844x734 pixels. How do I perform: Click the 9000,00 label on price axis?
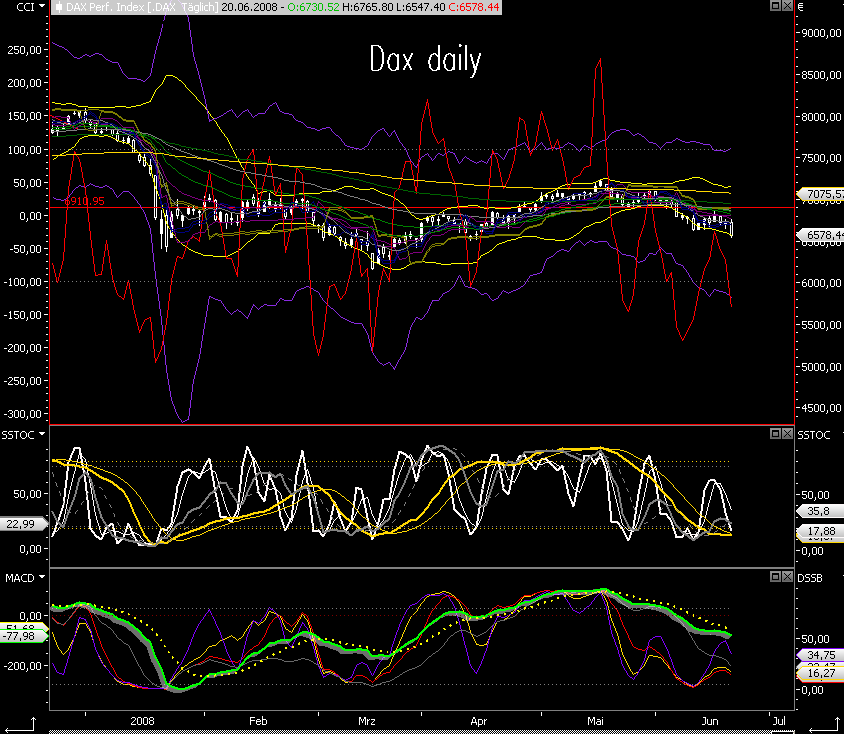click(x=821, y=33)
